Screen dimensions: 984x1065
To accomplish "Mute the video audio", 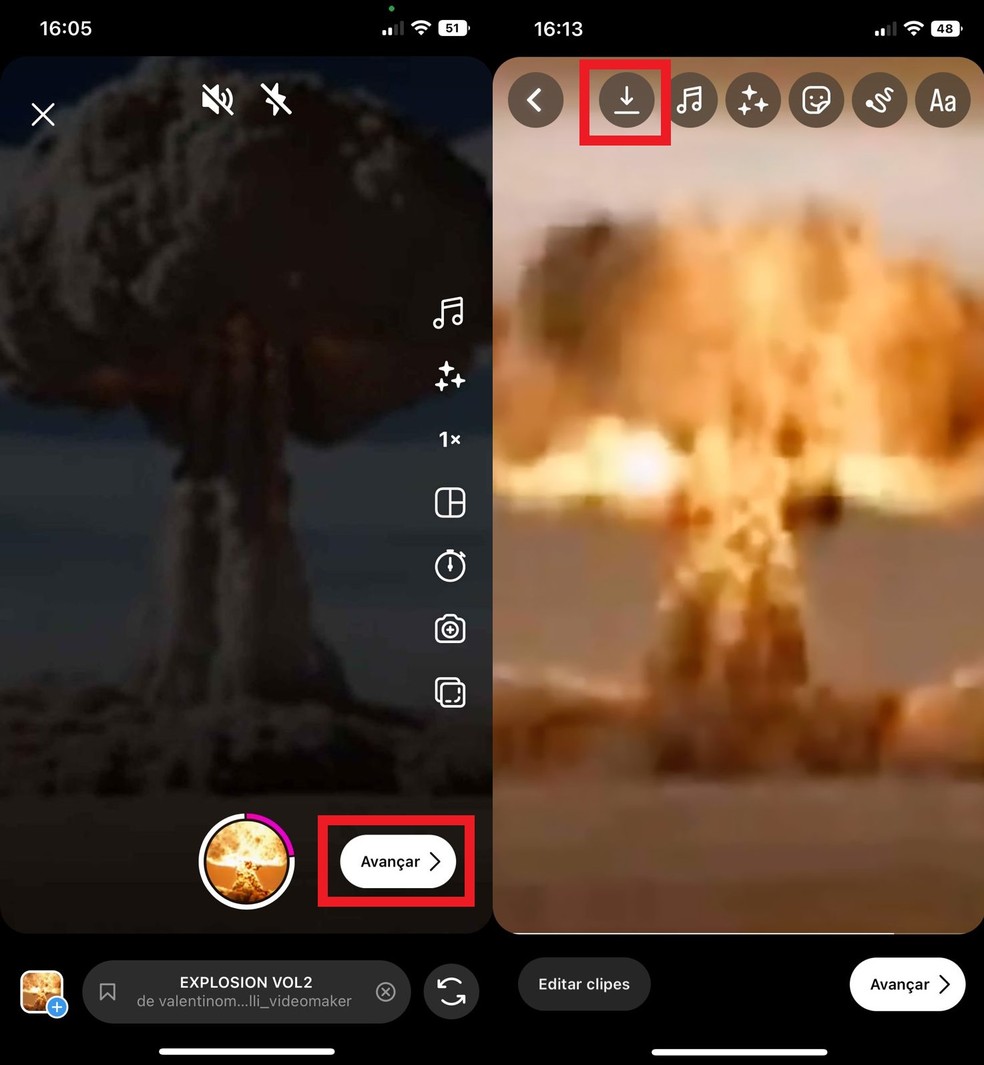I will [x=218, y=100].
